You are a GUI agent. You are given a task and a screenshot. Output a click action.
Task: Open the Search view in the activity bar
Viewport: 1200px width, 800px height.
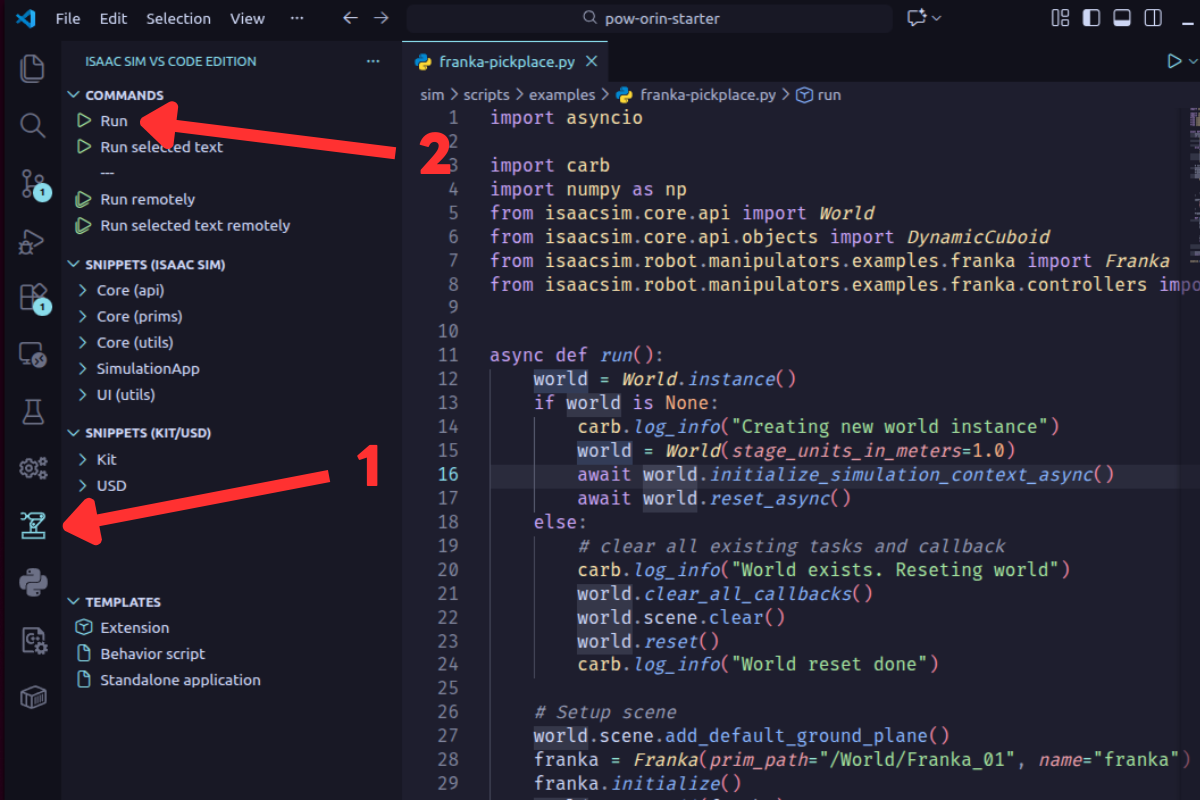click(32, 126)
